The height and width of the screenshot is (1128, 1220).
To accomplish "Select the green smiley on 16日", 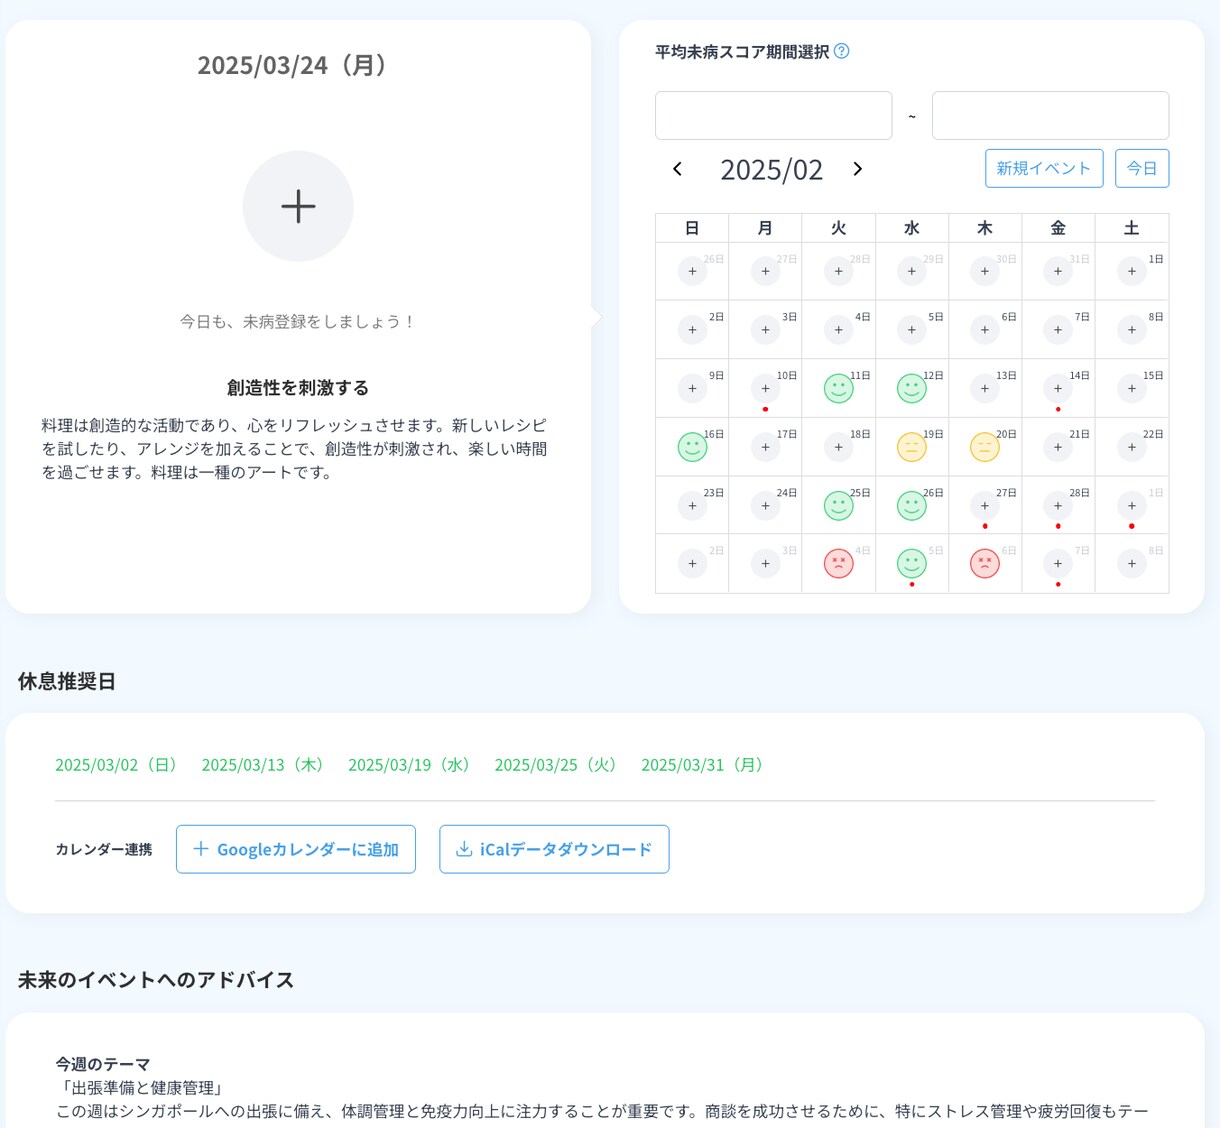I will point(692,447).
